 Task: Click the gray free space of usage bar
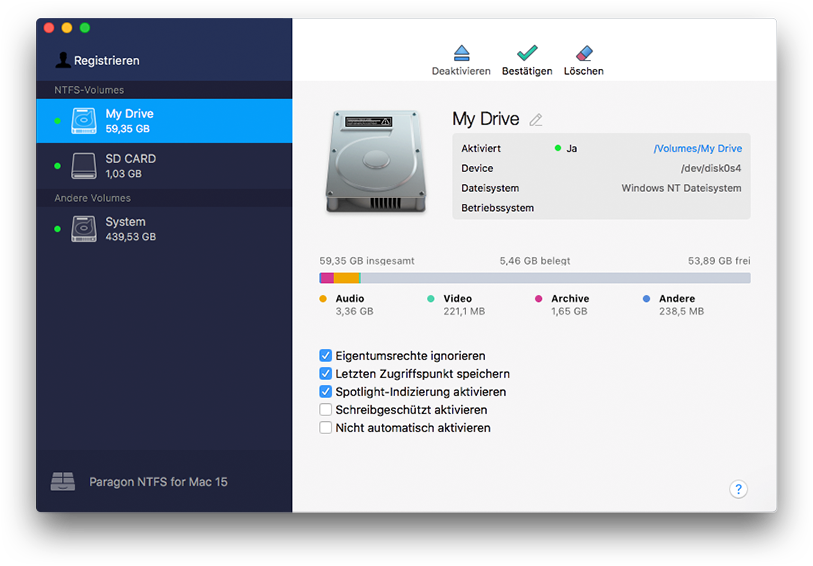point(555,278)
